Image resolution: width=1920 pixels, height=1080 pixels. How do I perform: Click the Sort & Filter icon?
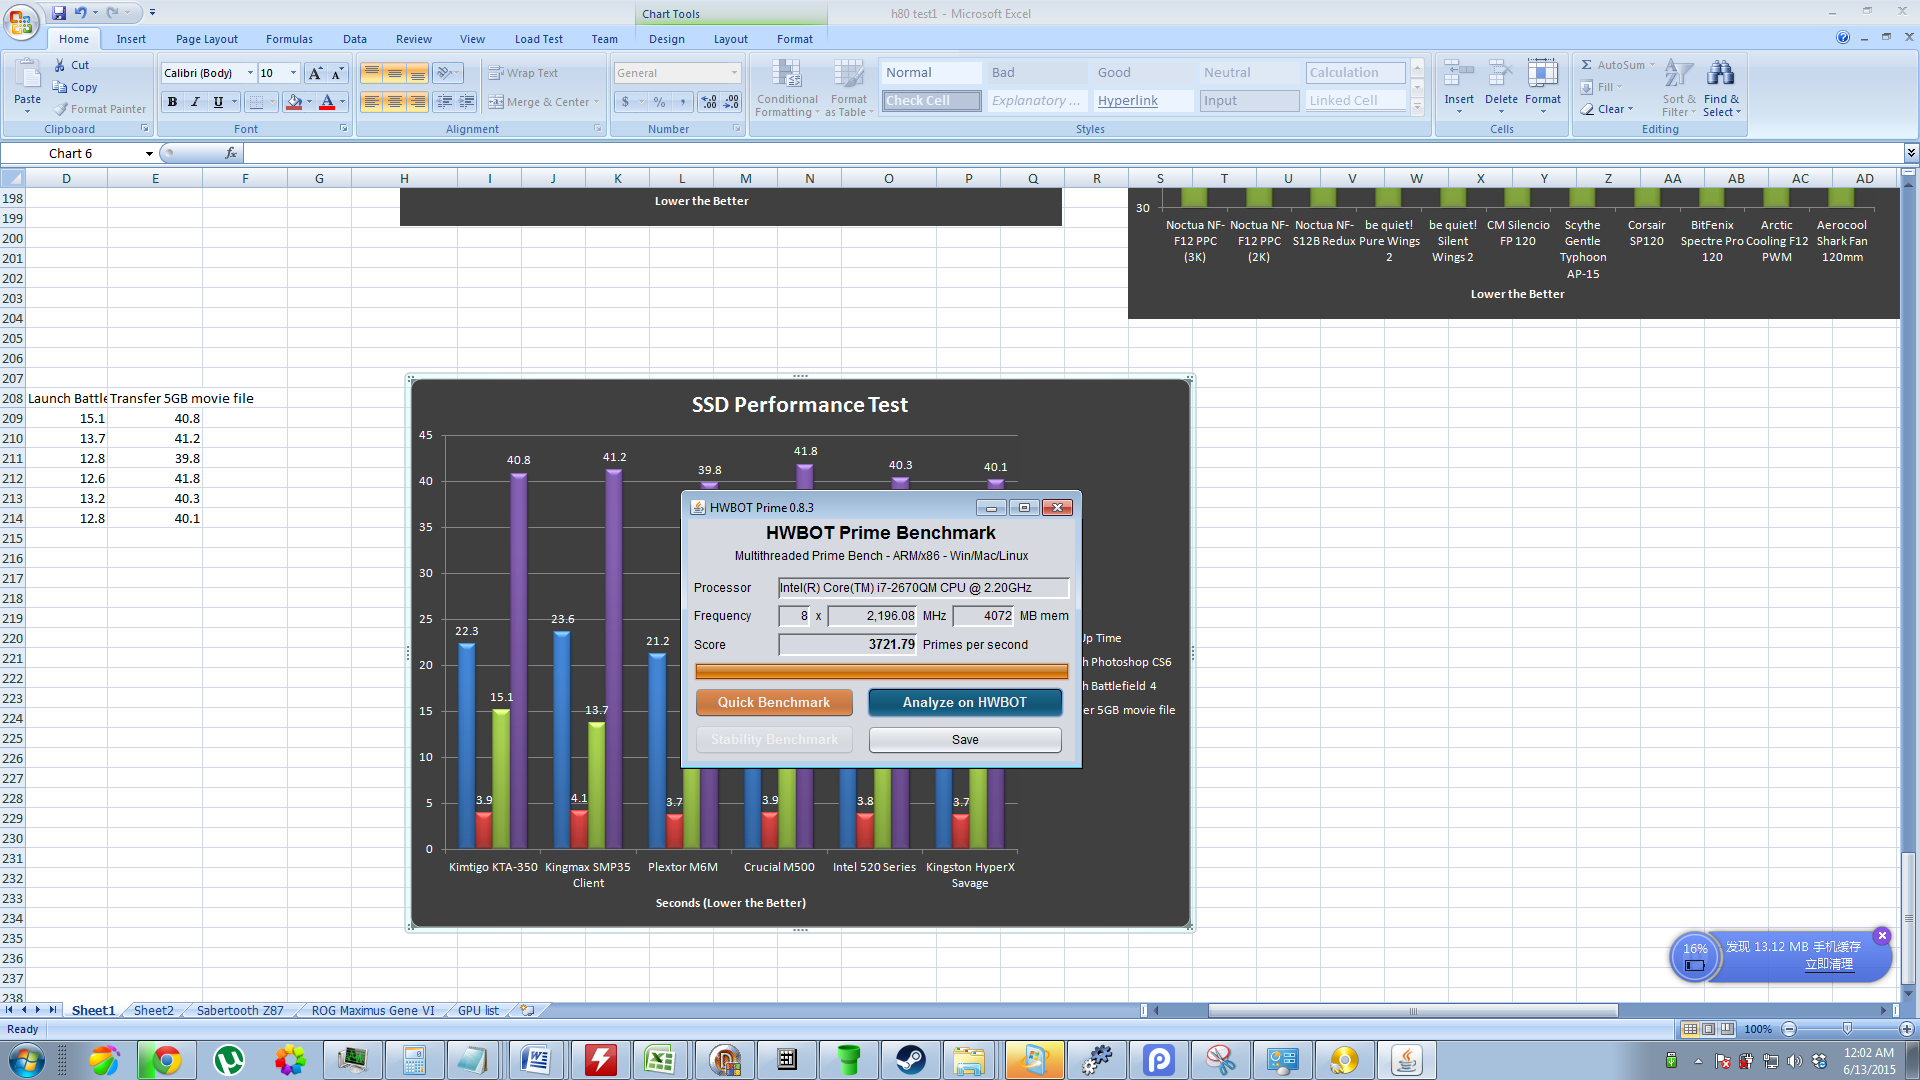point(1679,74)
